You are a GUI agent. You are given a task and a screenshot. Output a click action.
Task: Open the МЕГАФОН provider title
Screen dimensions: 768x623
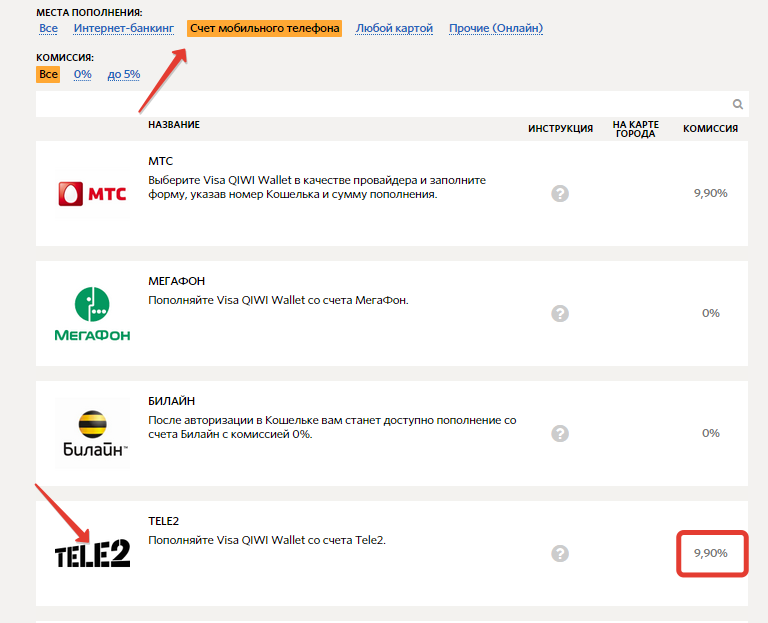(x=177, y=281)
